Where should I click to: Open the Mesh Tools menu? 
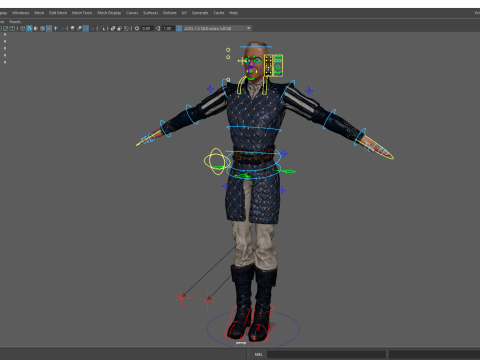click(82, 13)
